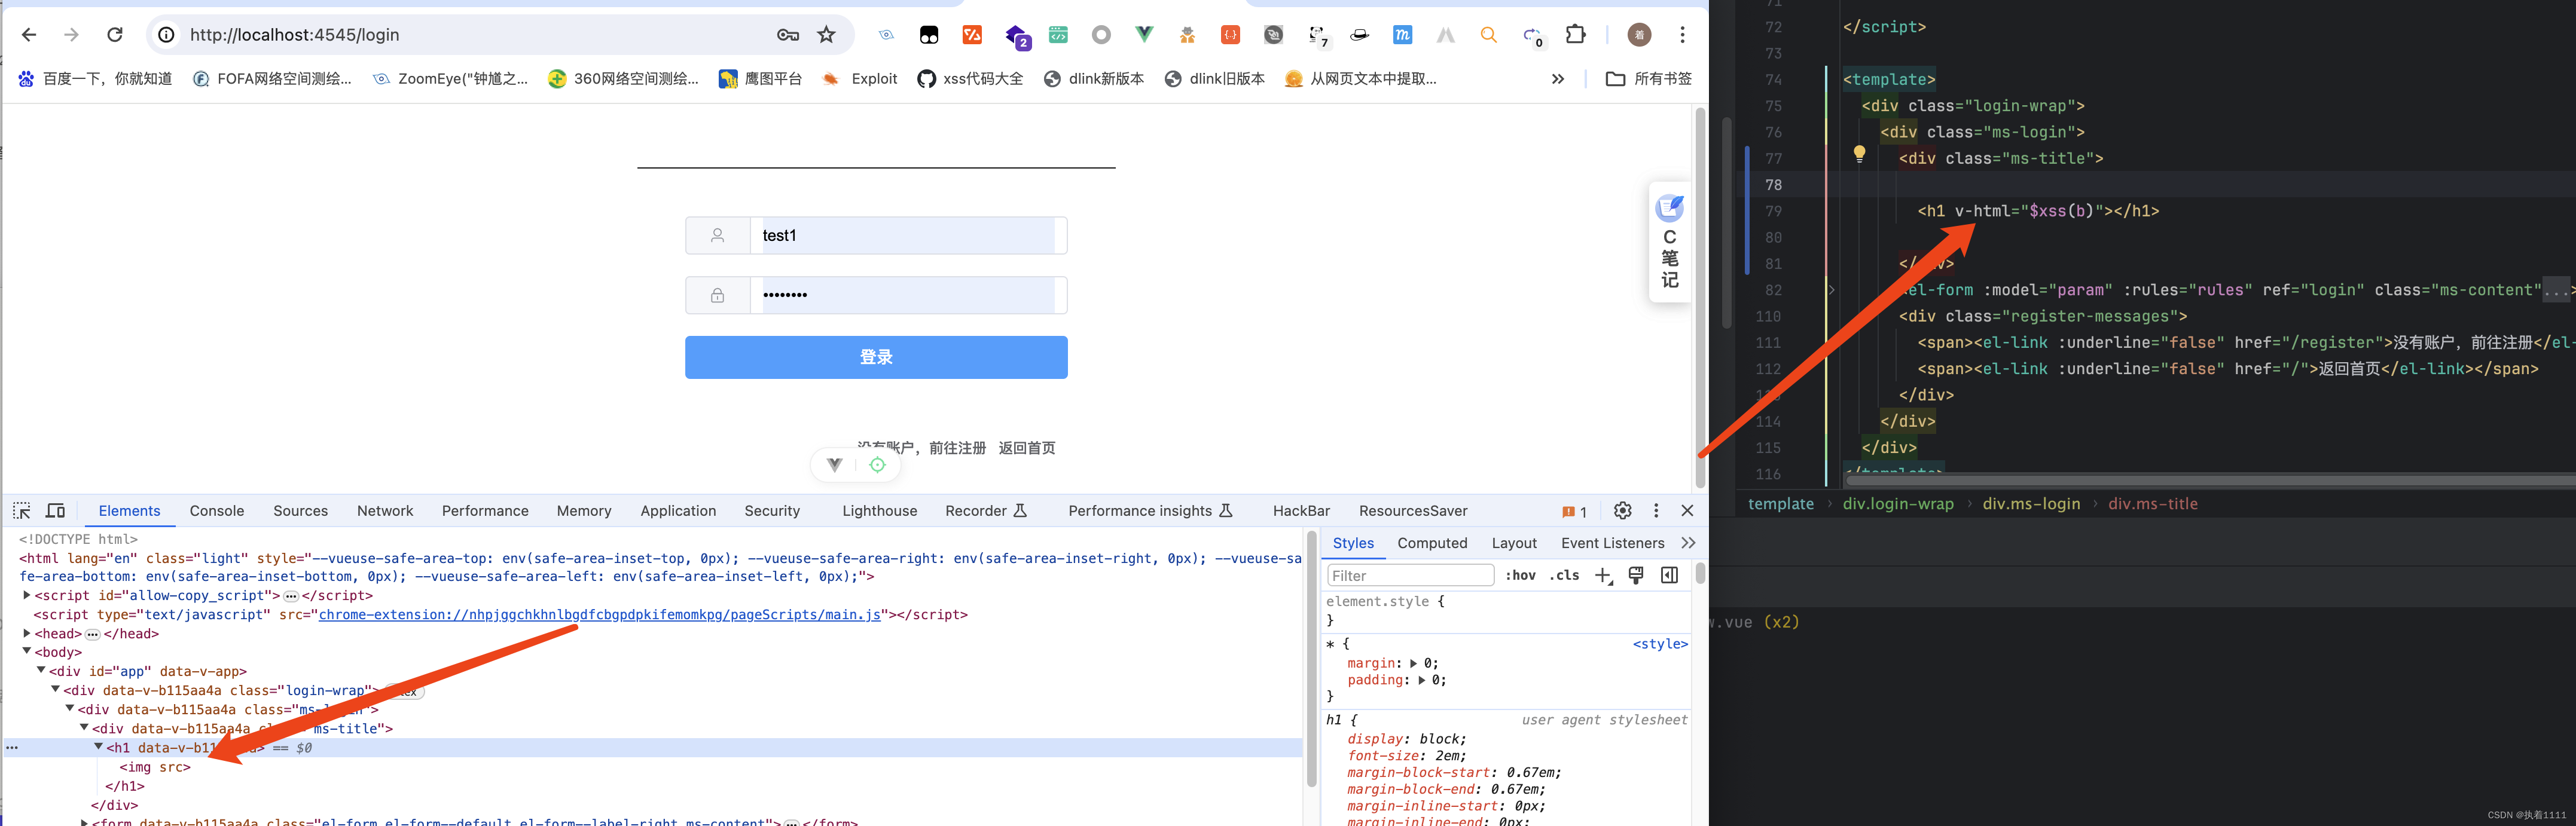
Task: Open the Event Listeners tab
Action: pyautogui.click(x=1612, y=543)
